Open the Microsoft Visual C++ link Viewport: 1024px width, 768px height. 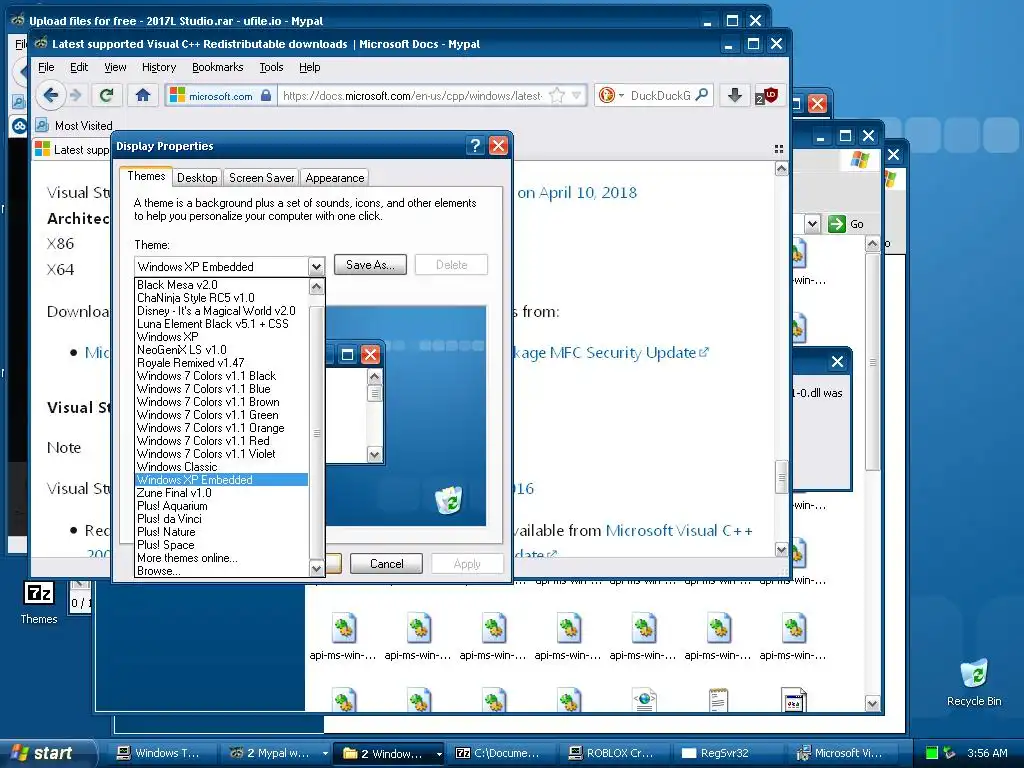tap(679, 530)
